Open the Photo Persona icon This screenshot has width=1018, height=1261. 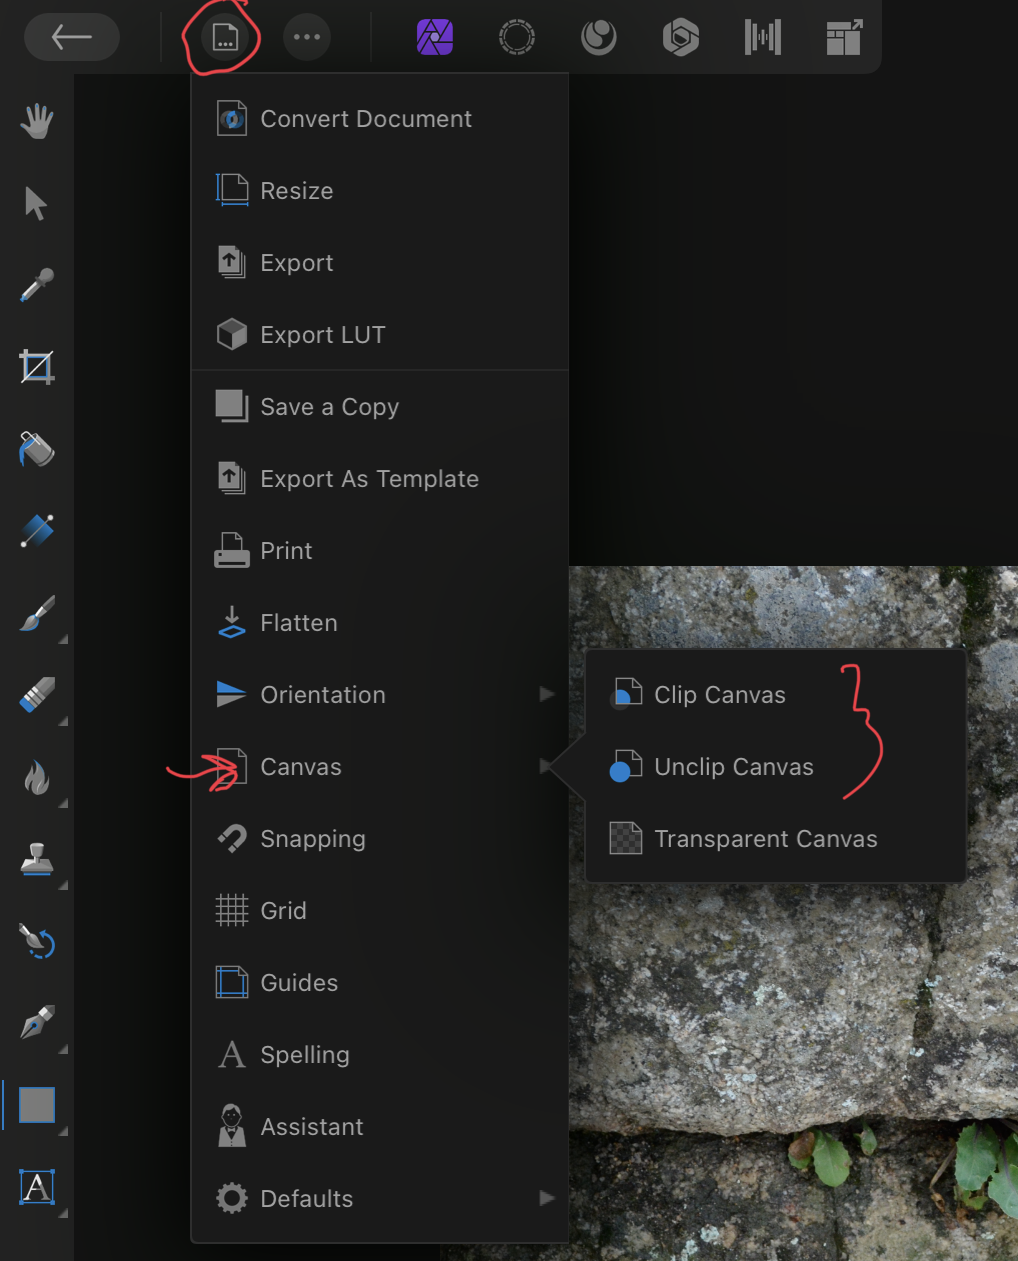click(x=435, y=38)
